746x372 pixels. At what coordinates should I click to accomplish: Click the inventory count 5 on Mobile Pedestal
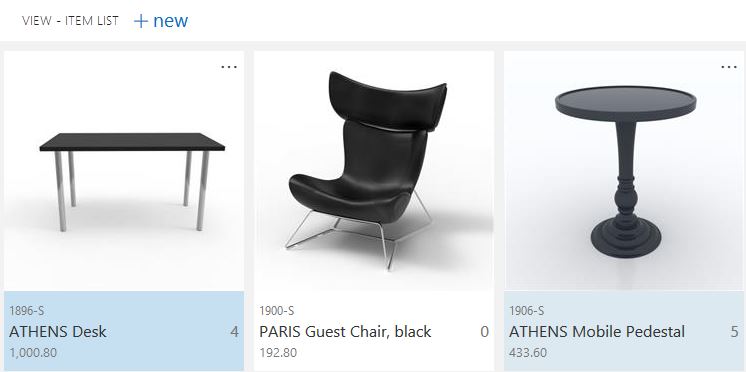[735, 332]
